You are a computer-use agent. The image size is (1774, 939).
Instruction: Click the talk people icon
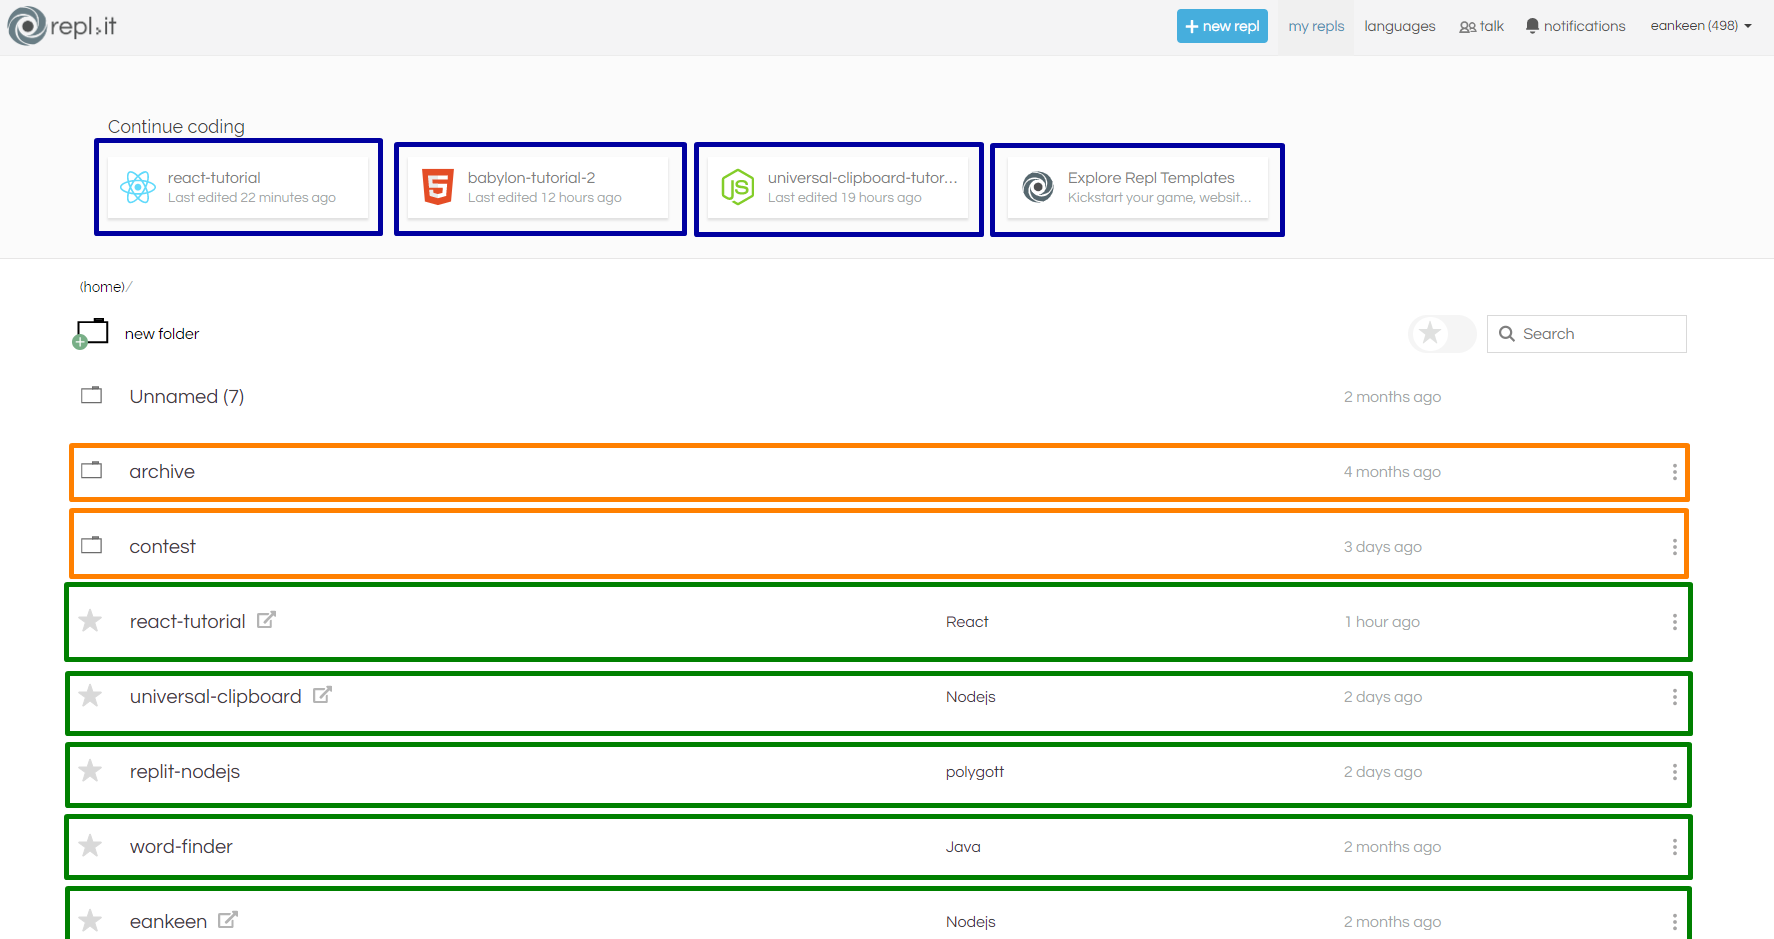coord(1467,27)
